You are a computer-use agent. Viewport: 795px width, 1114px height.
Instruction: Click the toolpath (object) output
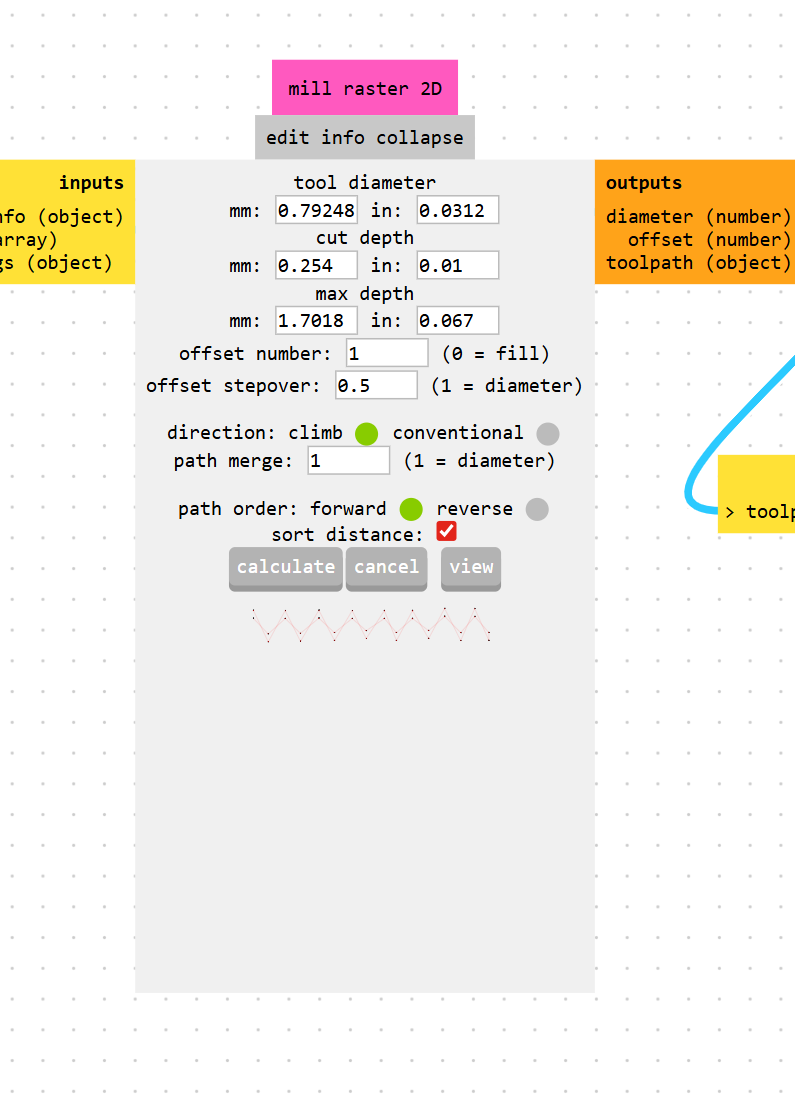click(x=698, y=263)
